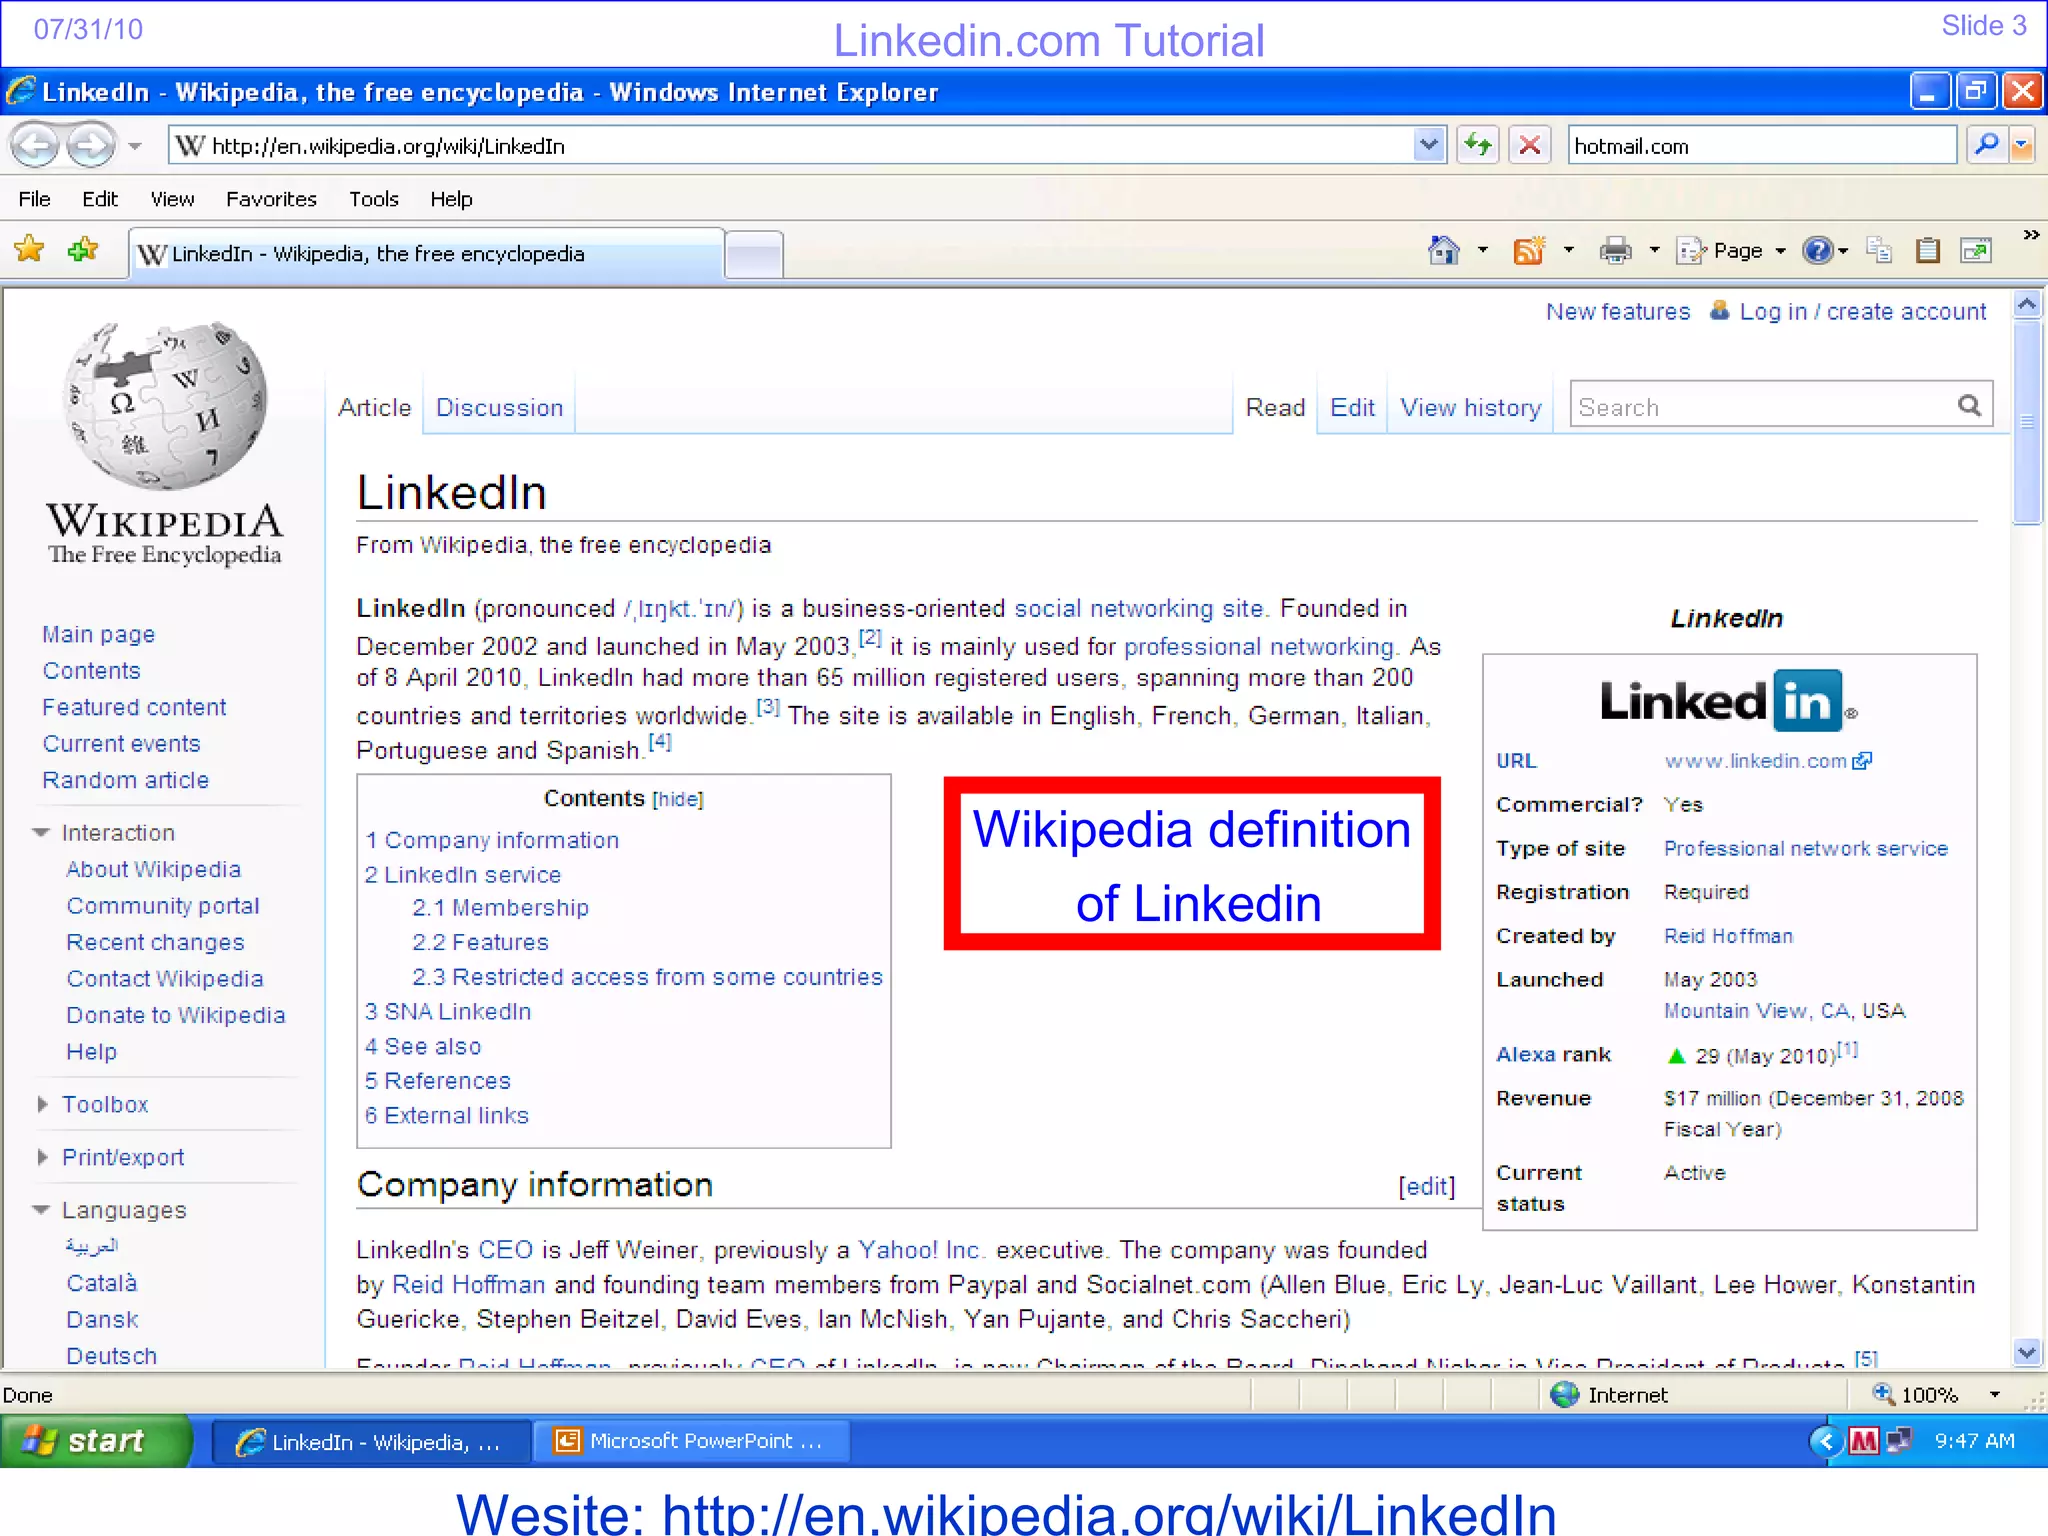Click the Windows Start button
The image size is (2048, 1536).
[x=96, y=1441]
